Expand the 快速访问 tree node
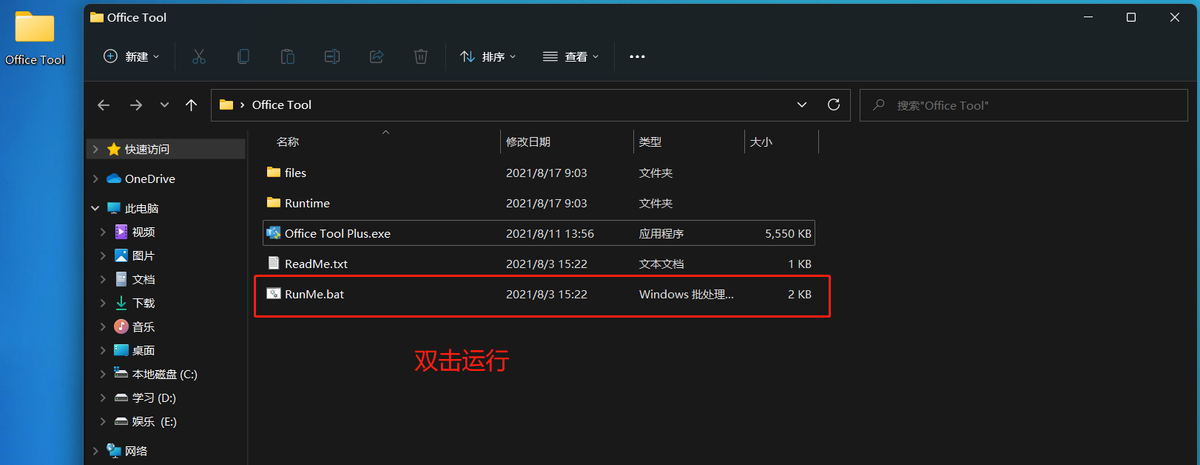1200x465 pixels. click(x=96, y=149)
